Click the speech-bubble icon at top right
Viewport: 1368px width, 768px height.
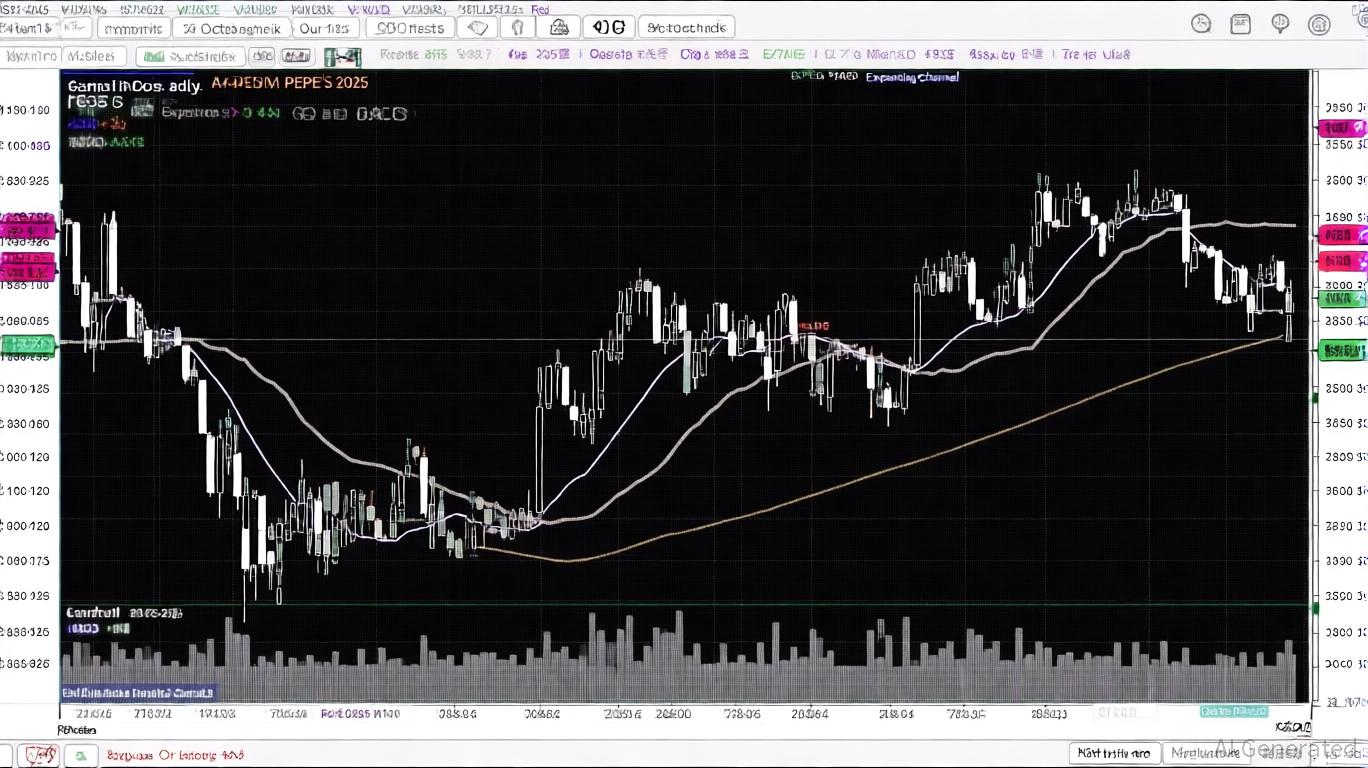click(x=1280, y=25)
